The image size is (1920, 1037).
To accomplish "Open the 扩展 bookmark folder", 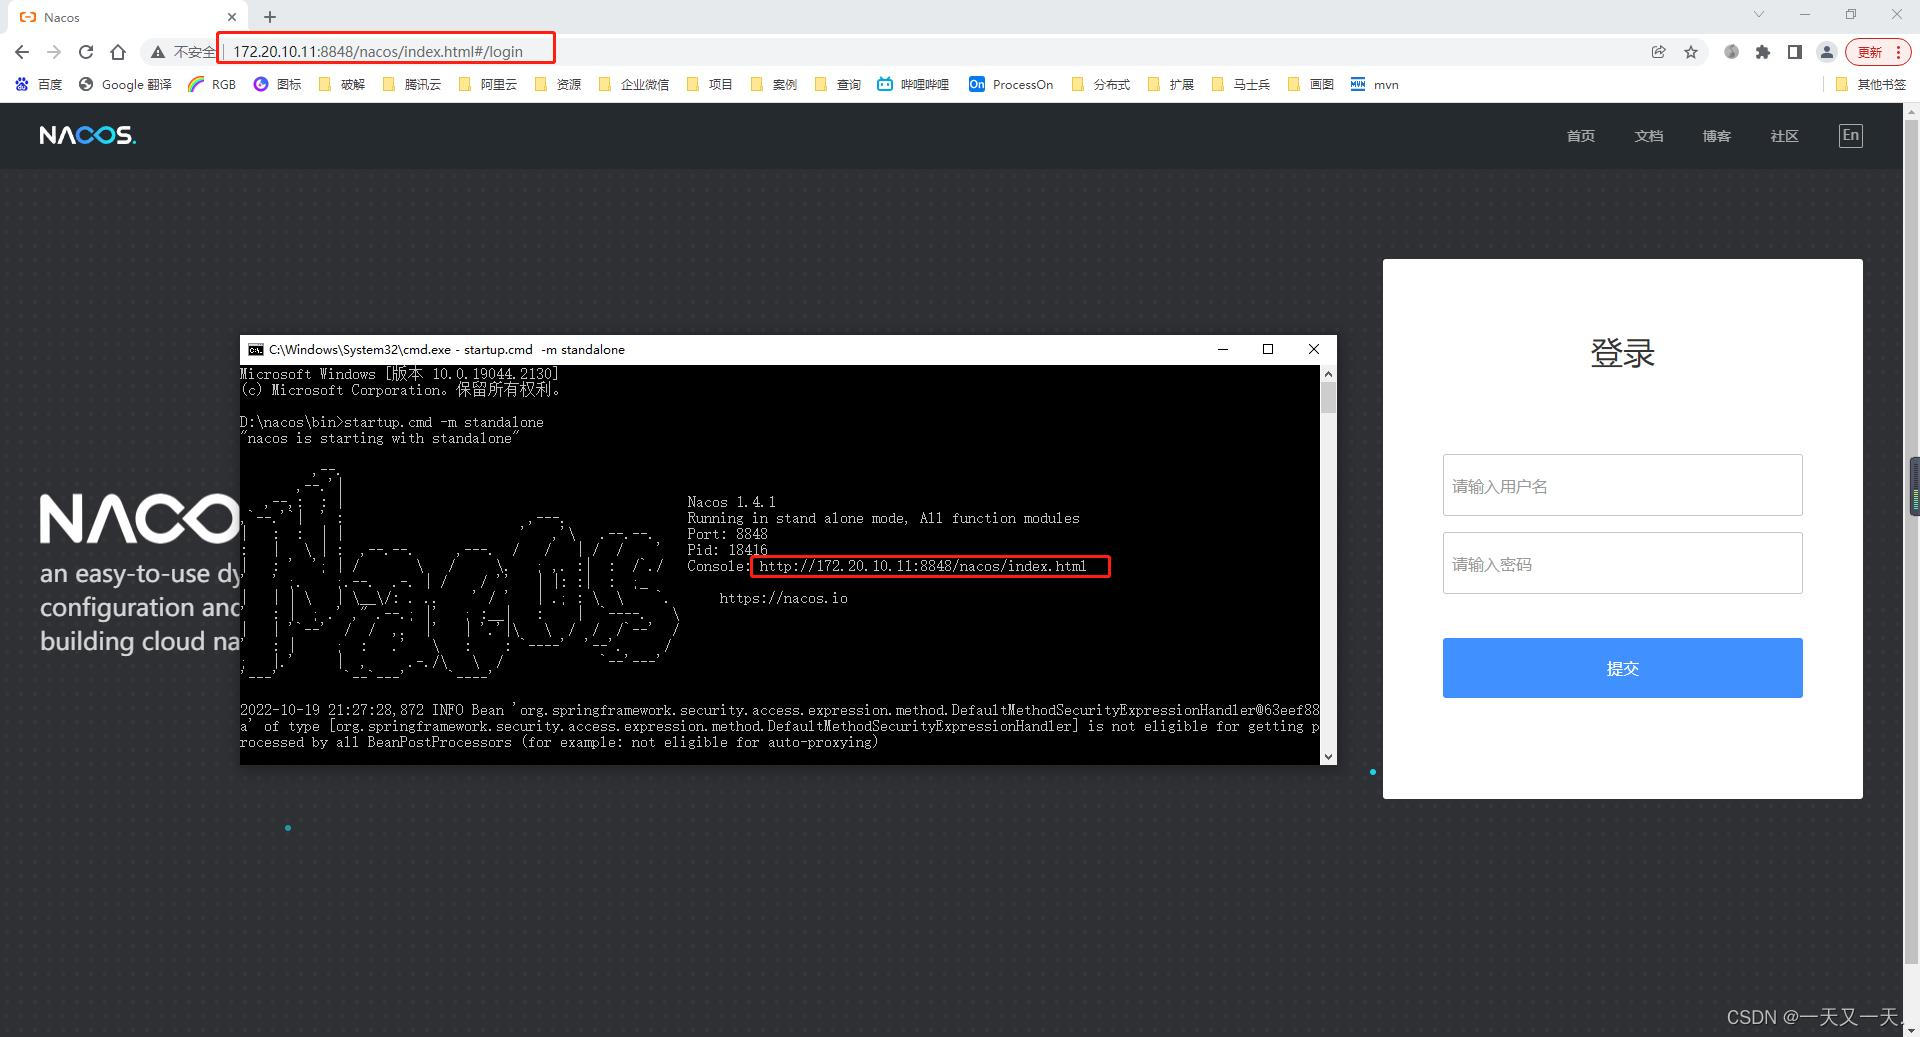I will [1171, 84].
